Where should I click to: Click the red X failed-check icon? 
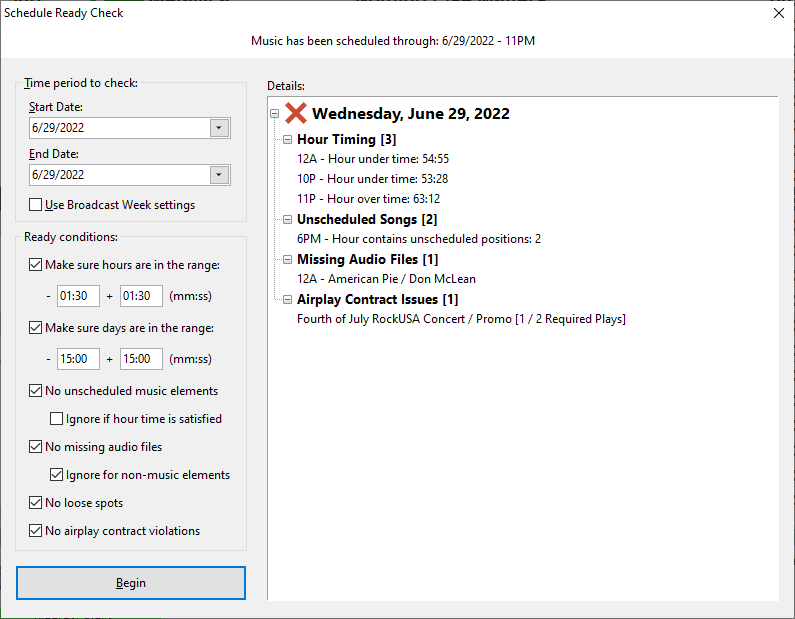click(x=296, y=113)
